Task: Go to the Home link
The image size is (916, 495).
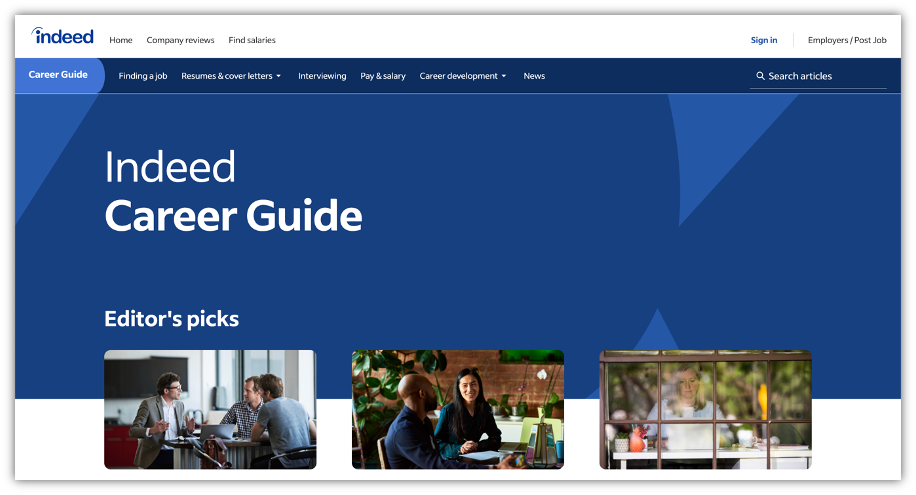Action: pos(121,40)
